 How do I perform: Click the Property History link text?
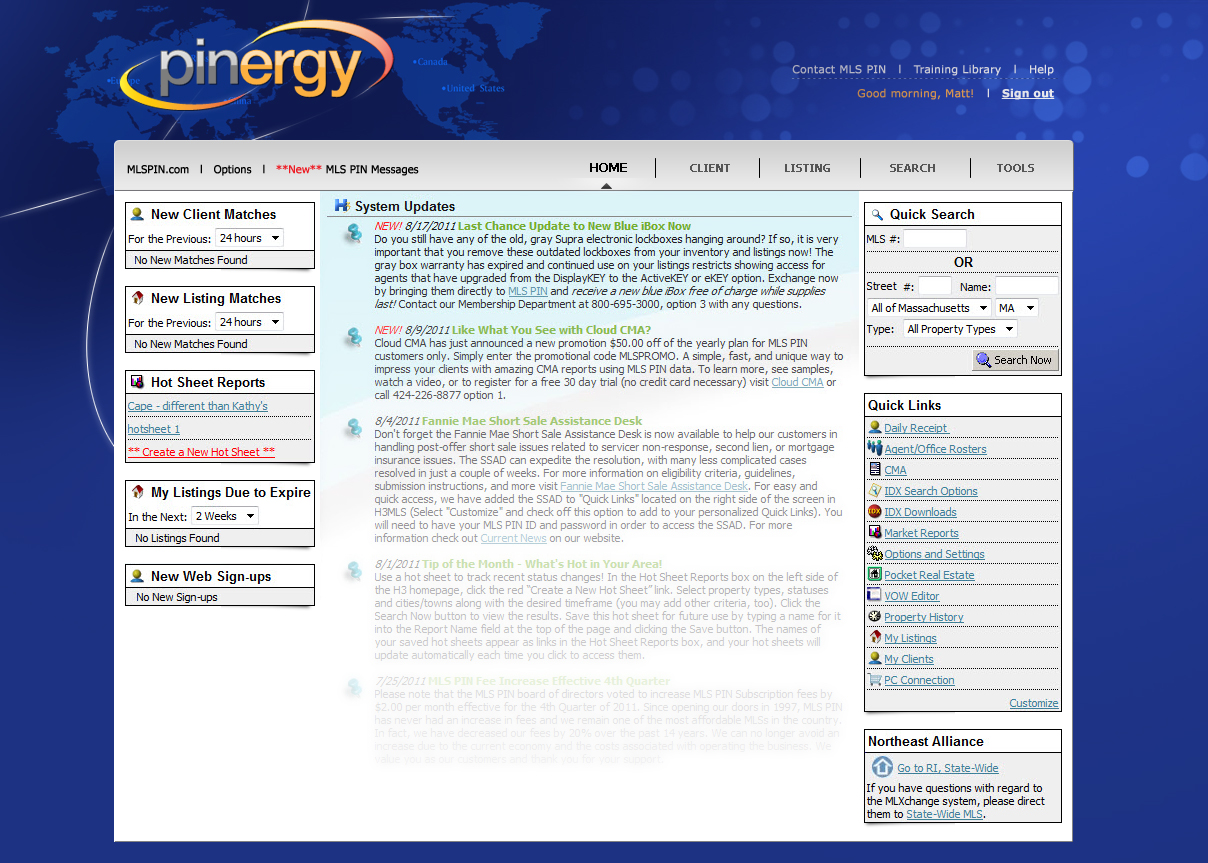click(924, 617)
